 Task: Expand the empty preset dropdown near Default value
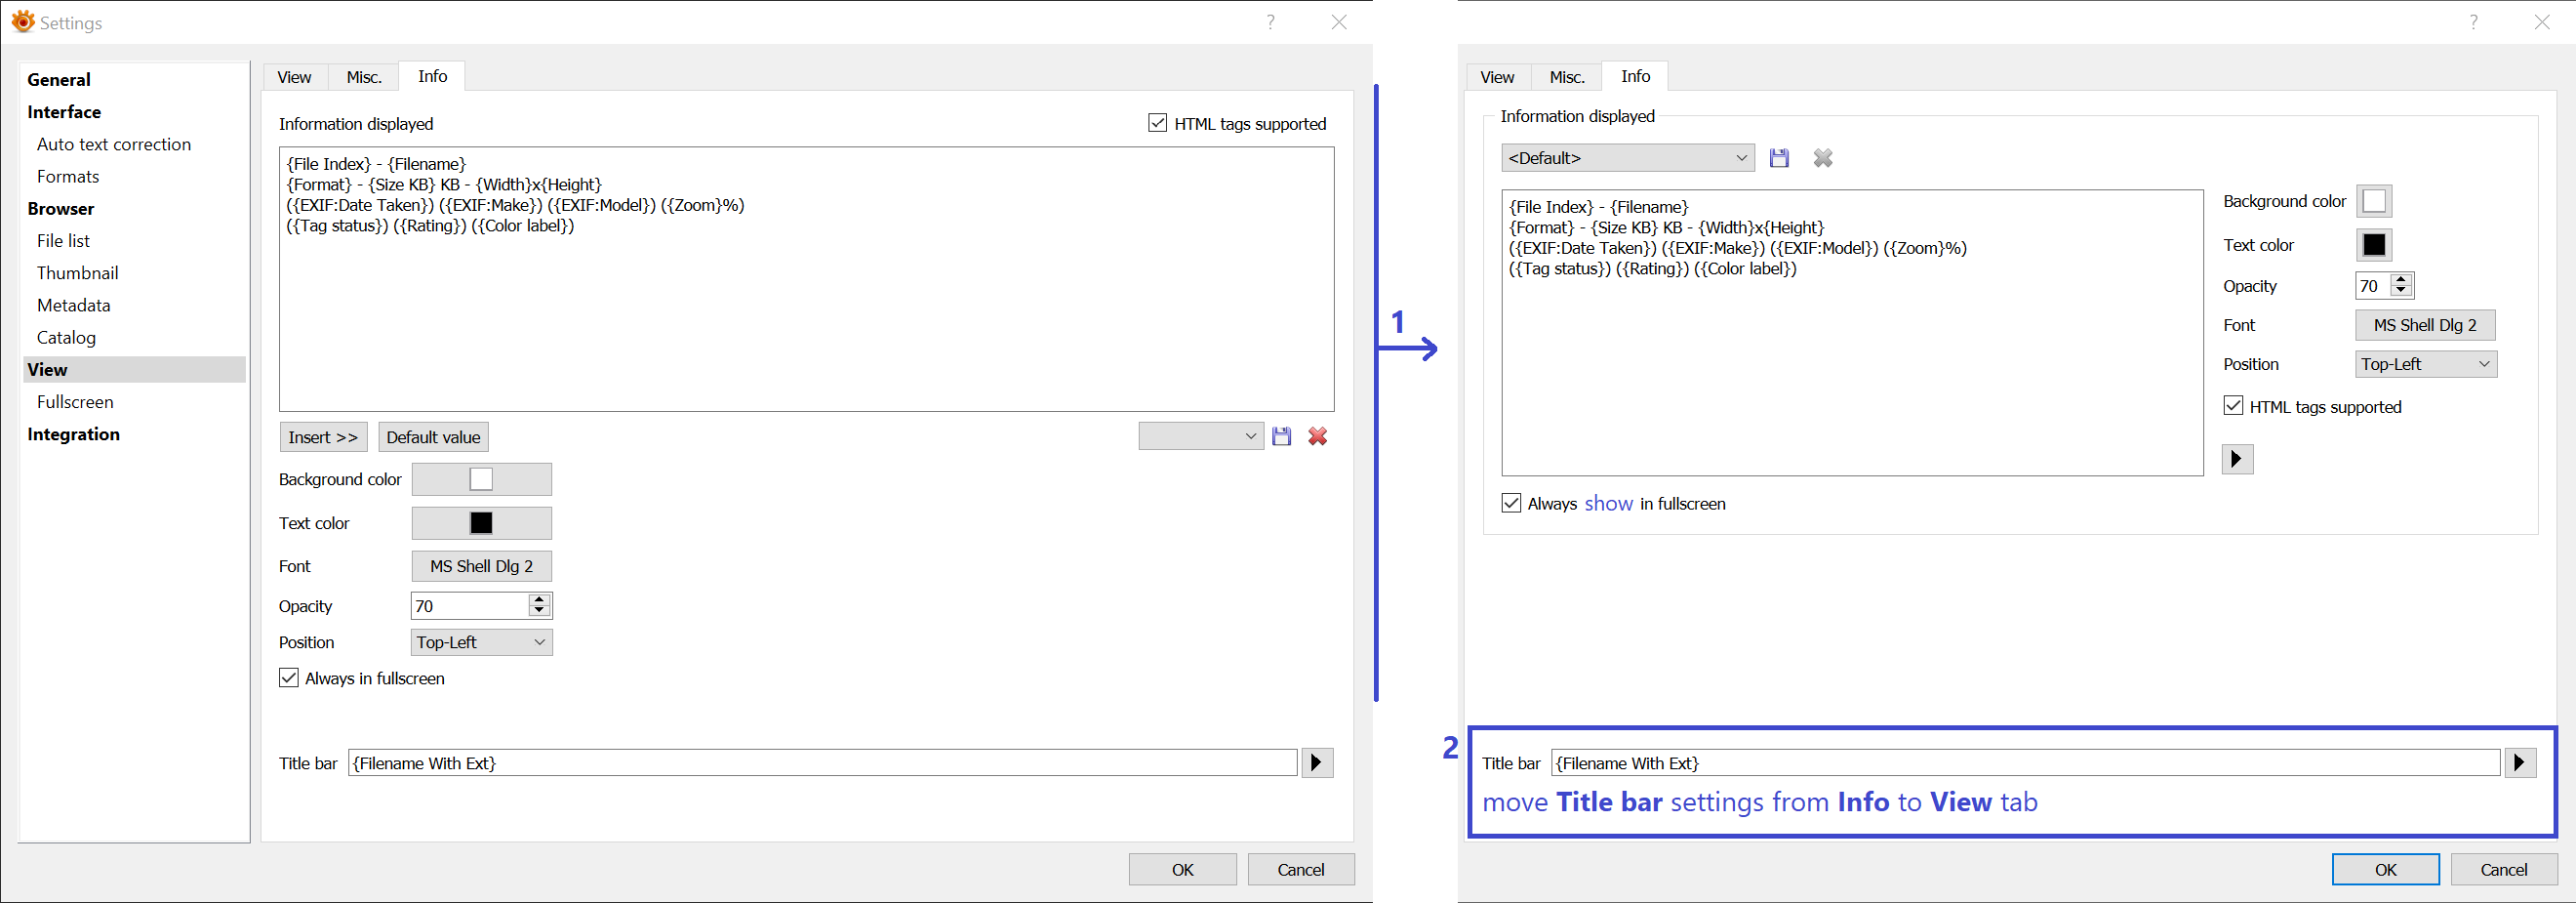tap(1200, 436)
